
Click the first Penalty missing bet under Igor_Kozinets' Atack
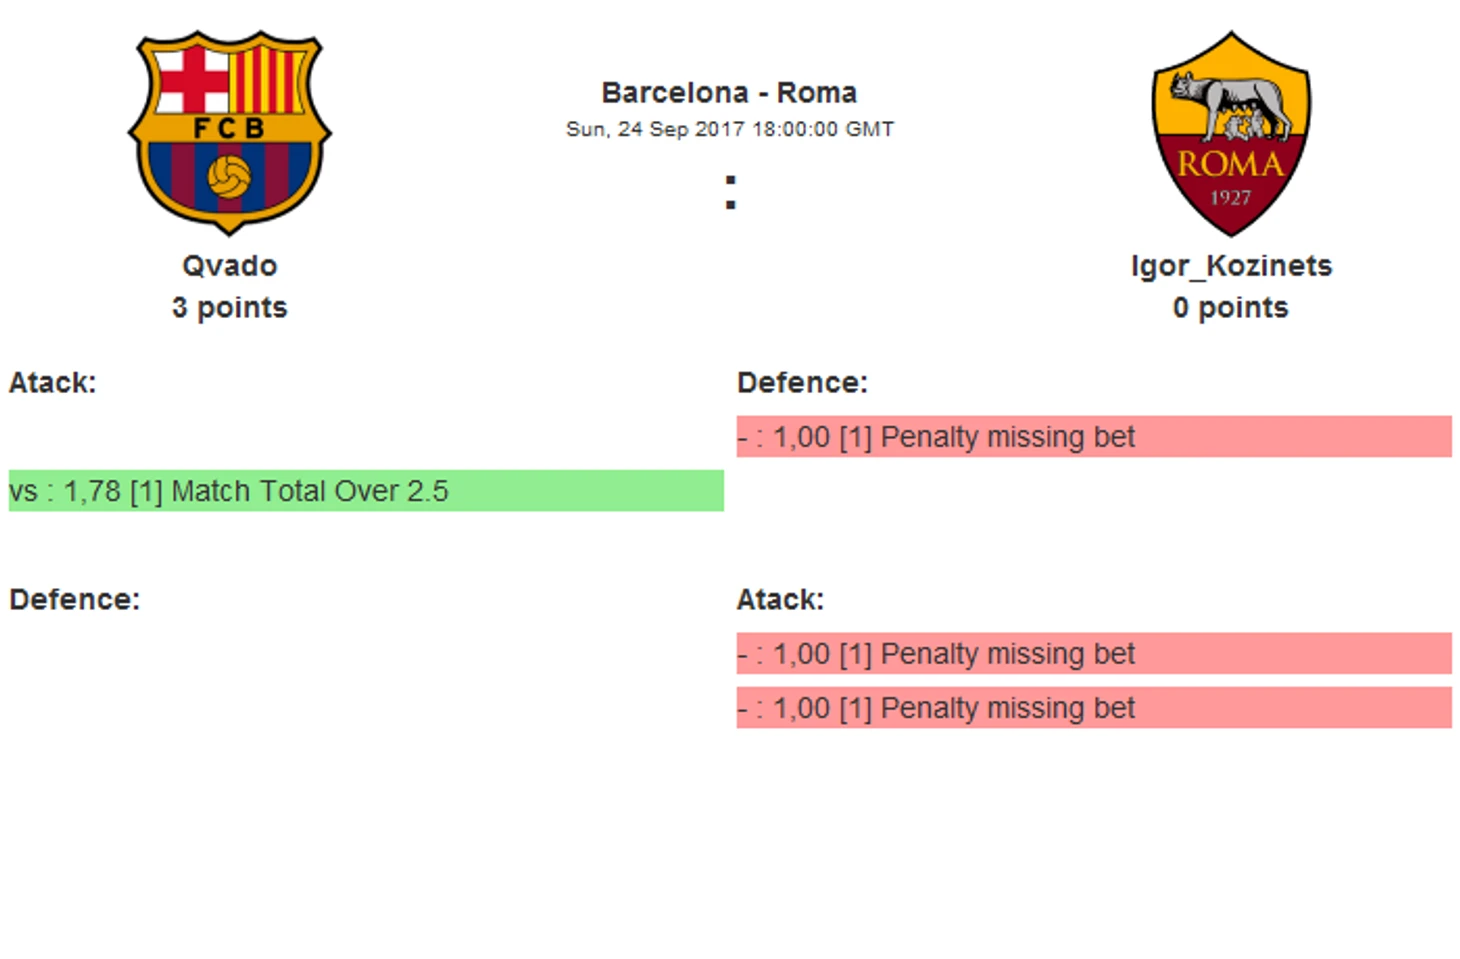pos(1007,654)
